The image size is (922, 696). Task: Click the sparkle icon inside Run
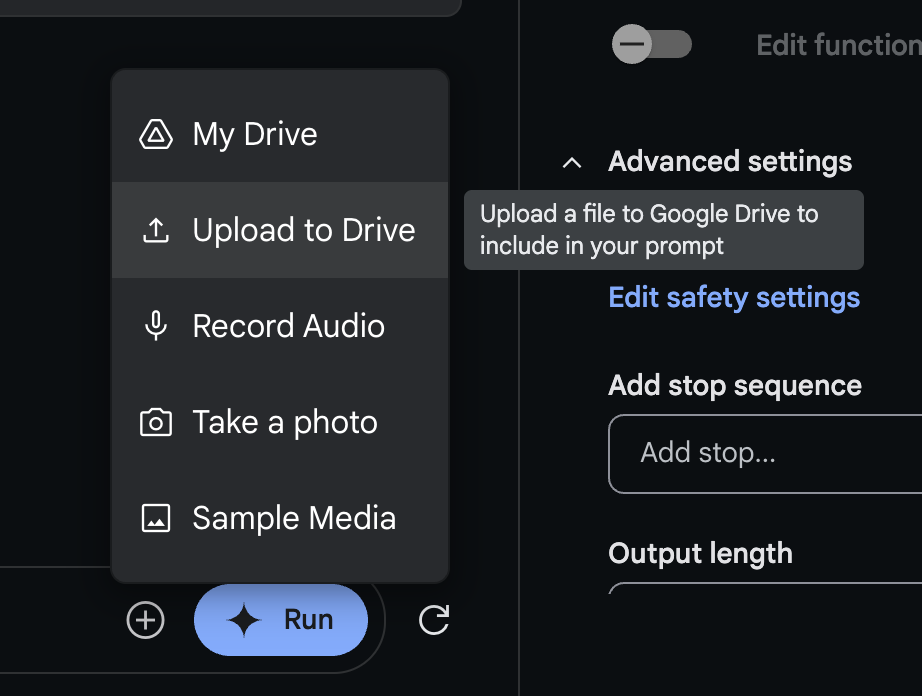coord(244,620)
